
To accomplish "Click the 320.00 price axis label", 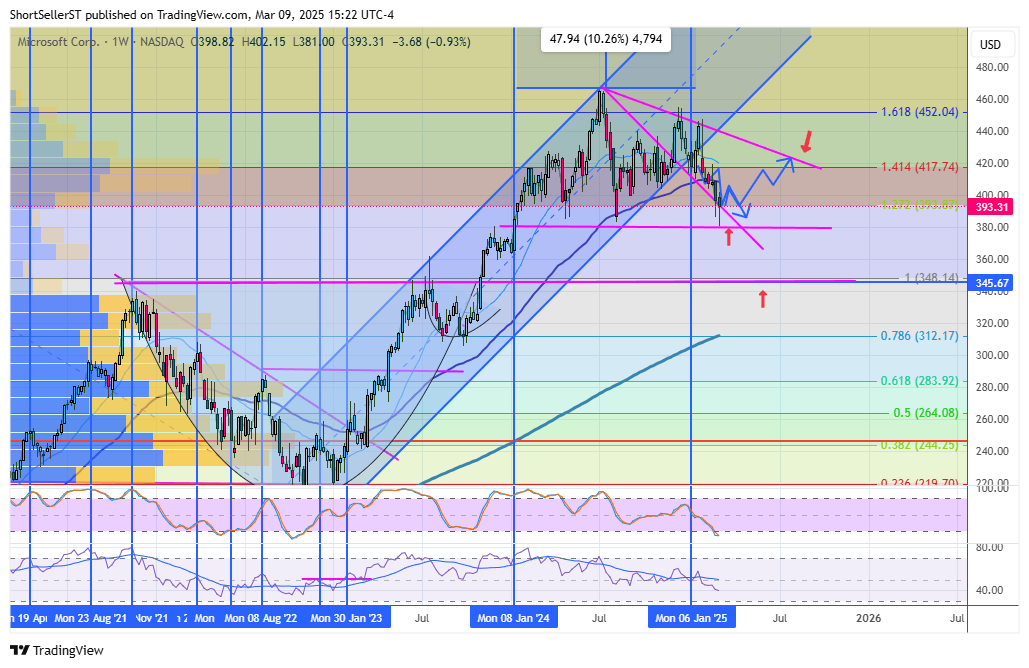I will click(992, 323).
